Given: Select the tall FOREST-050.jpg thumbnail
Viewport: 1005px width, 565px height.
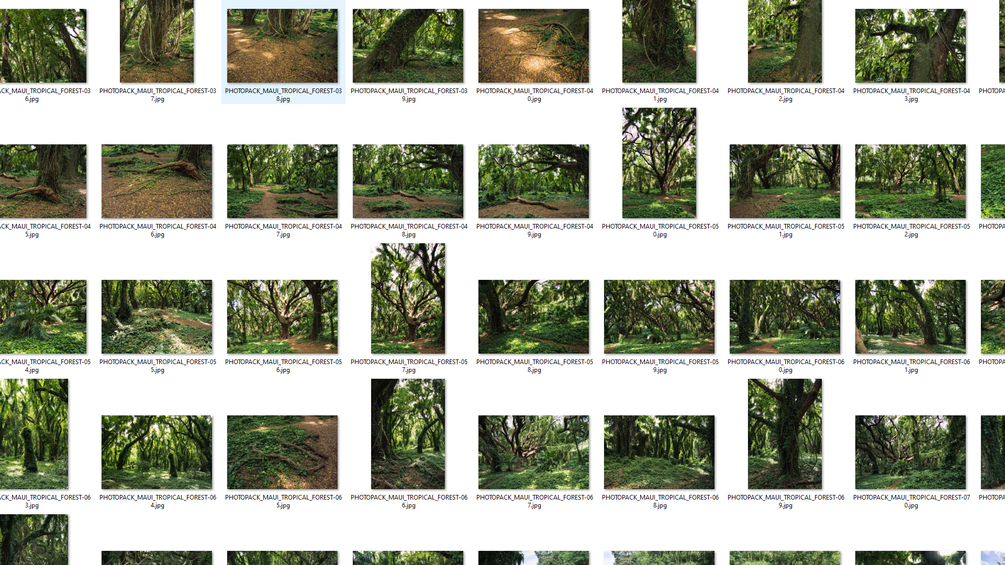Looking at the screenshot, I should [x=659, y=163].
